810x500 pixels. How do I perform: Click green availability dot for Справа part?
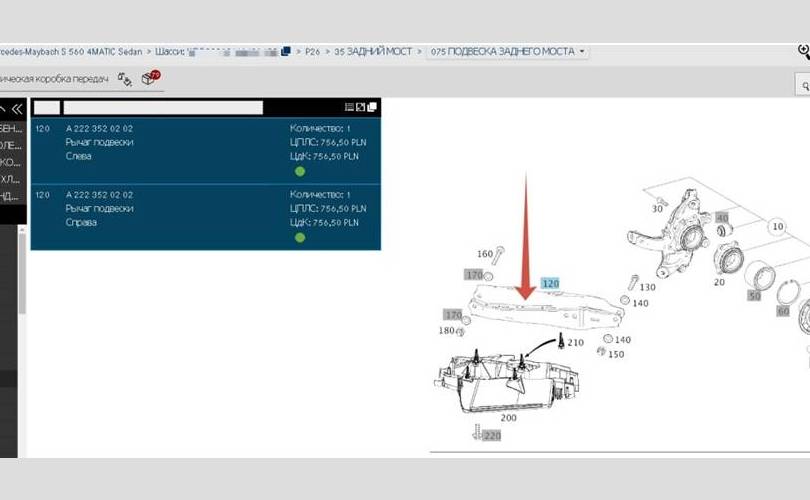pos(299,237)
